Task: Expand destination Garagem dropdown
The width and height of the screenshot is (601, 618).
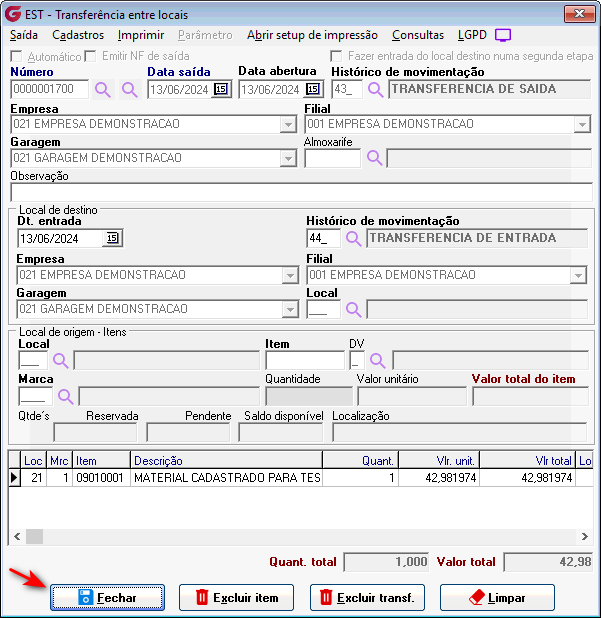Action: point(290,309)
